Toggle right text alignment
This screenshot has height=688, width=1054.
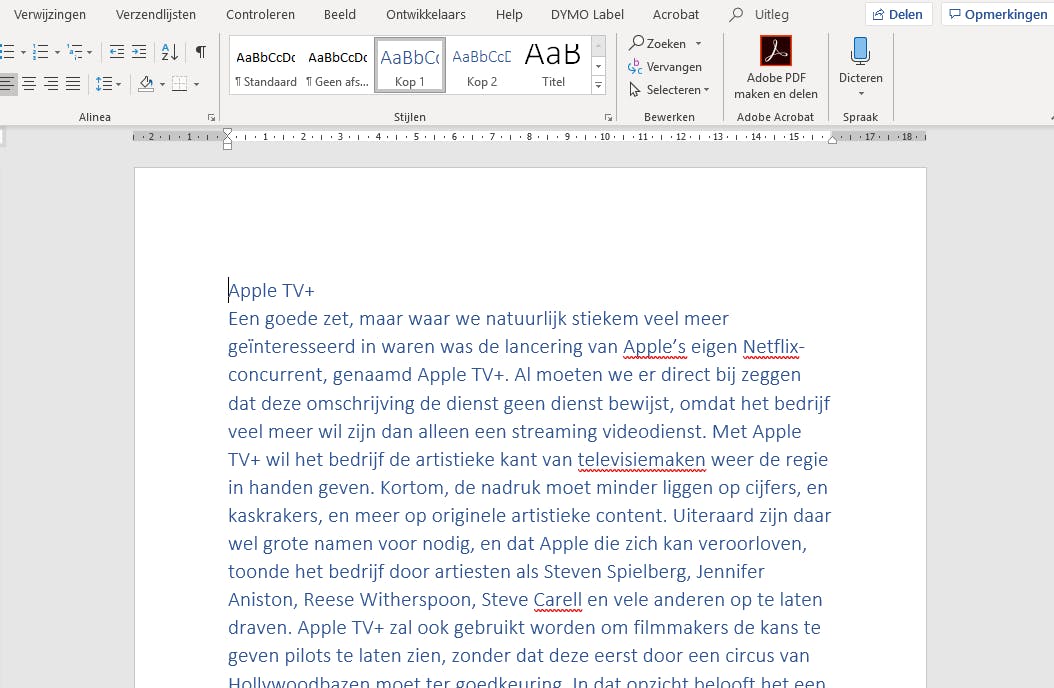pos(51,84)
